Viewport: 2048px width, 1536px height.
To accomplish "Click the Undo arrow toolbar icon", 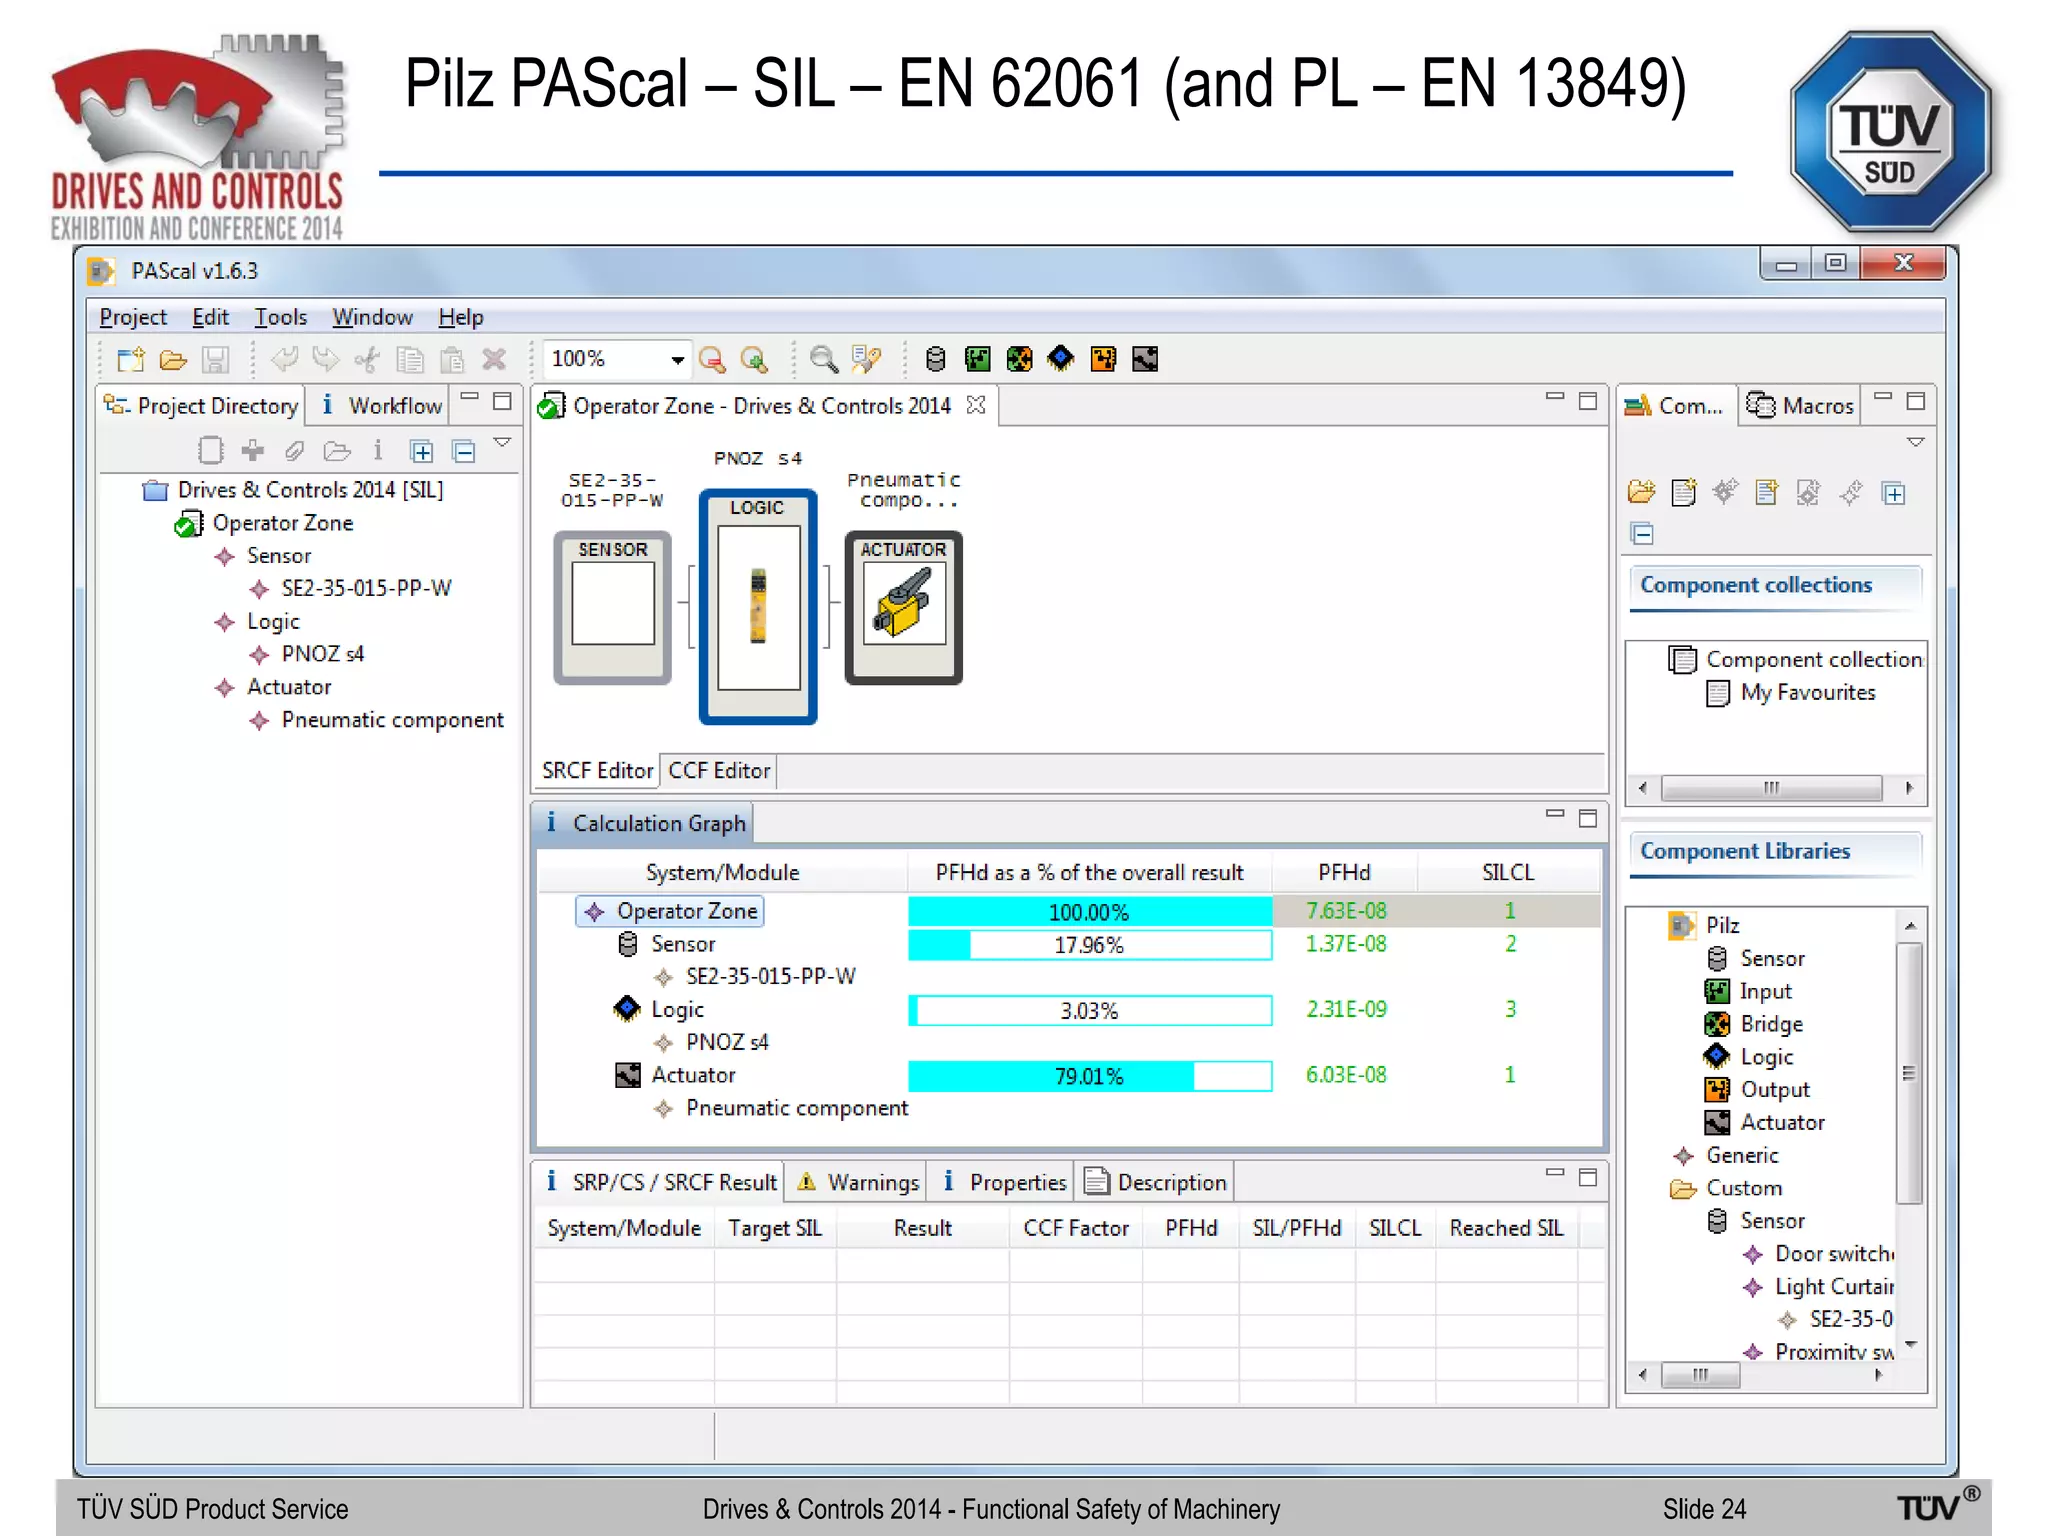I will click(x=284, y=359).
